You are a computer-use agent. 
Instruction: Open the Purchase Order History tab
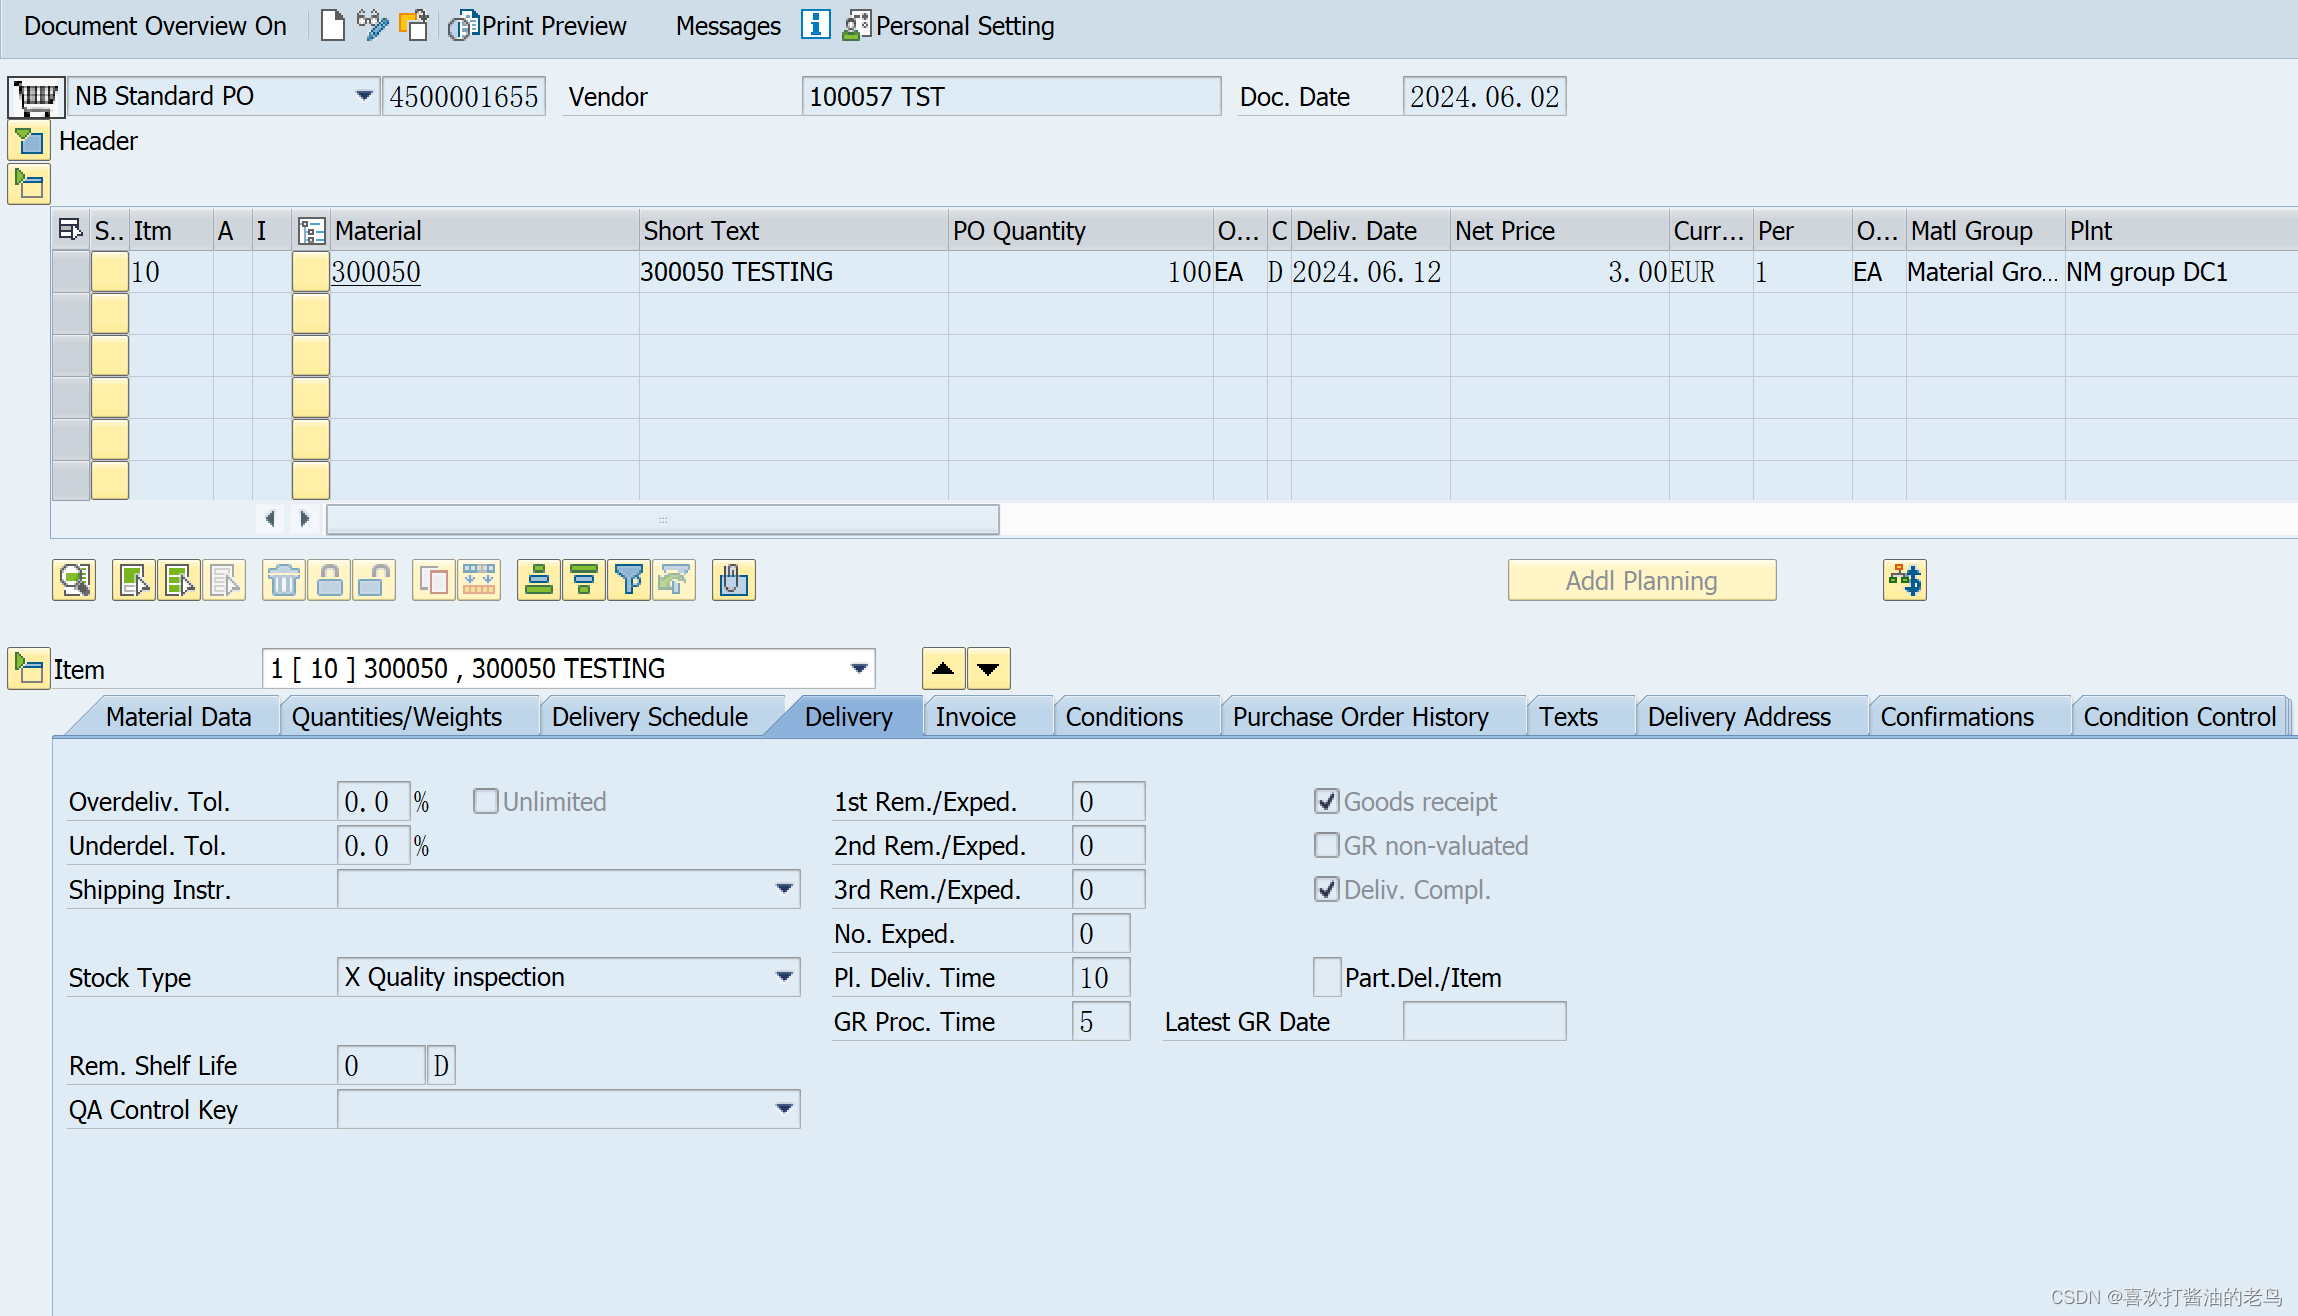tap(1360, 716)
